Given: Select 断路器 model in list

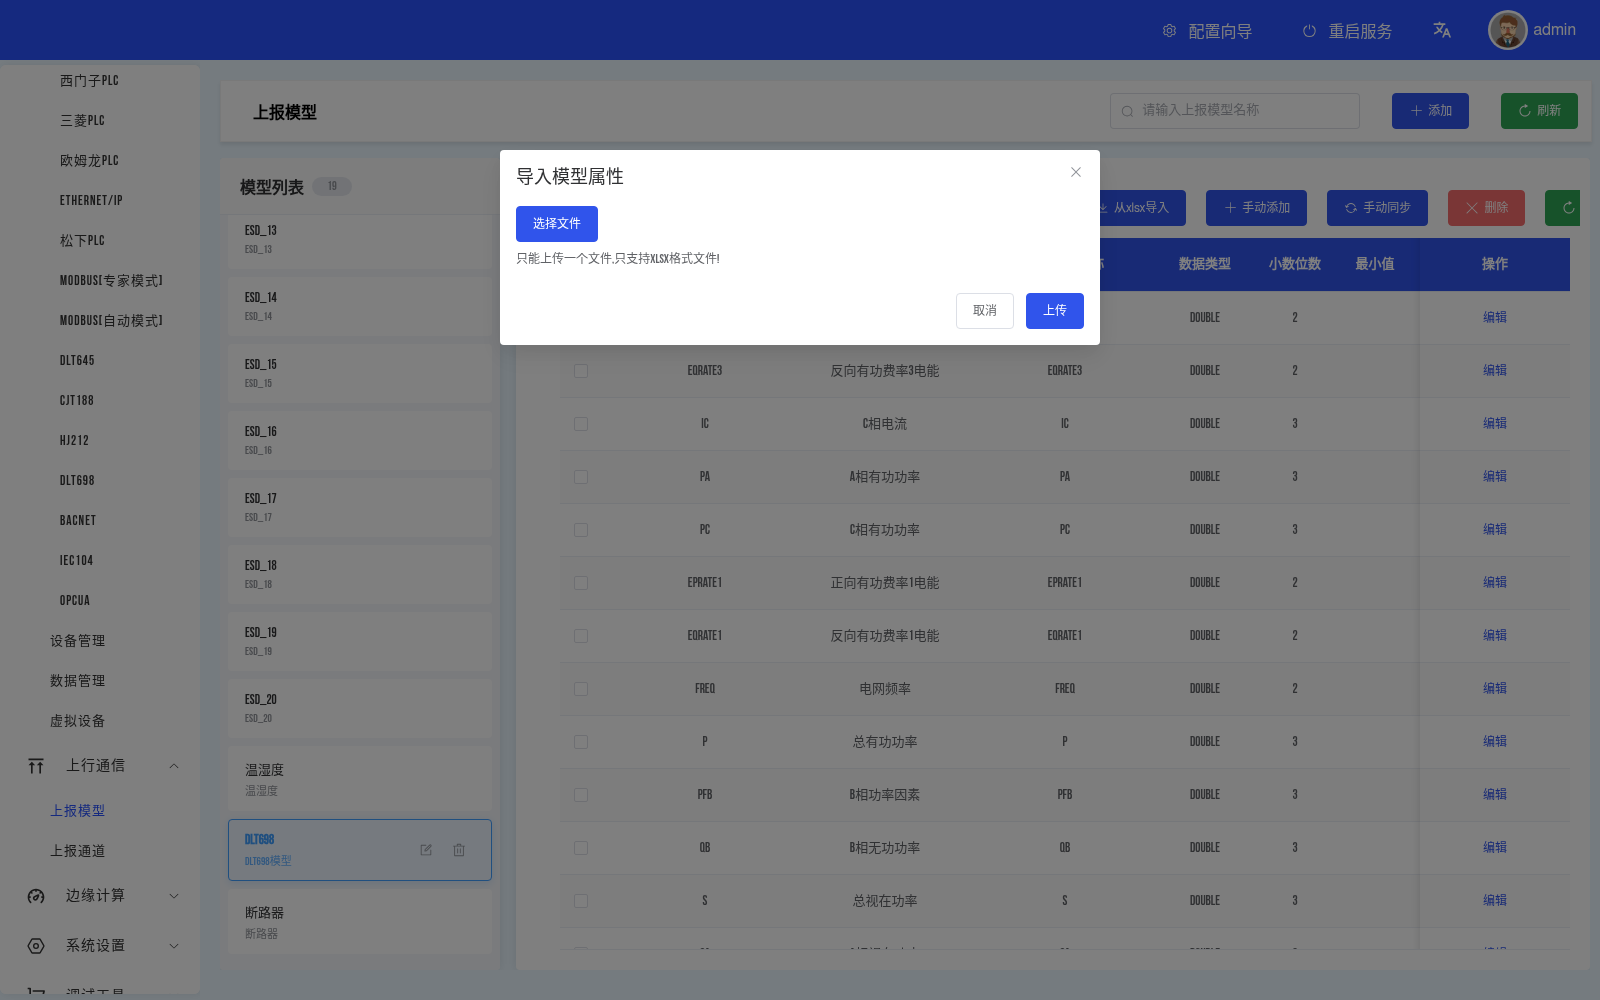Looking at the screenshot, I should [360, 922].
